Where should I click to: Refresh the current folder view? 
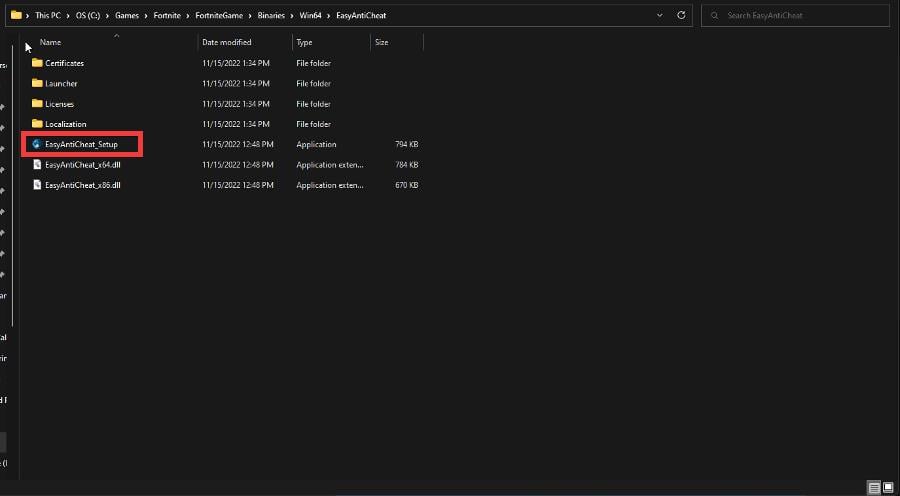[681, 16]
